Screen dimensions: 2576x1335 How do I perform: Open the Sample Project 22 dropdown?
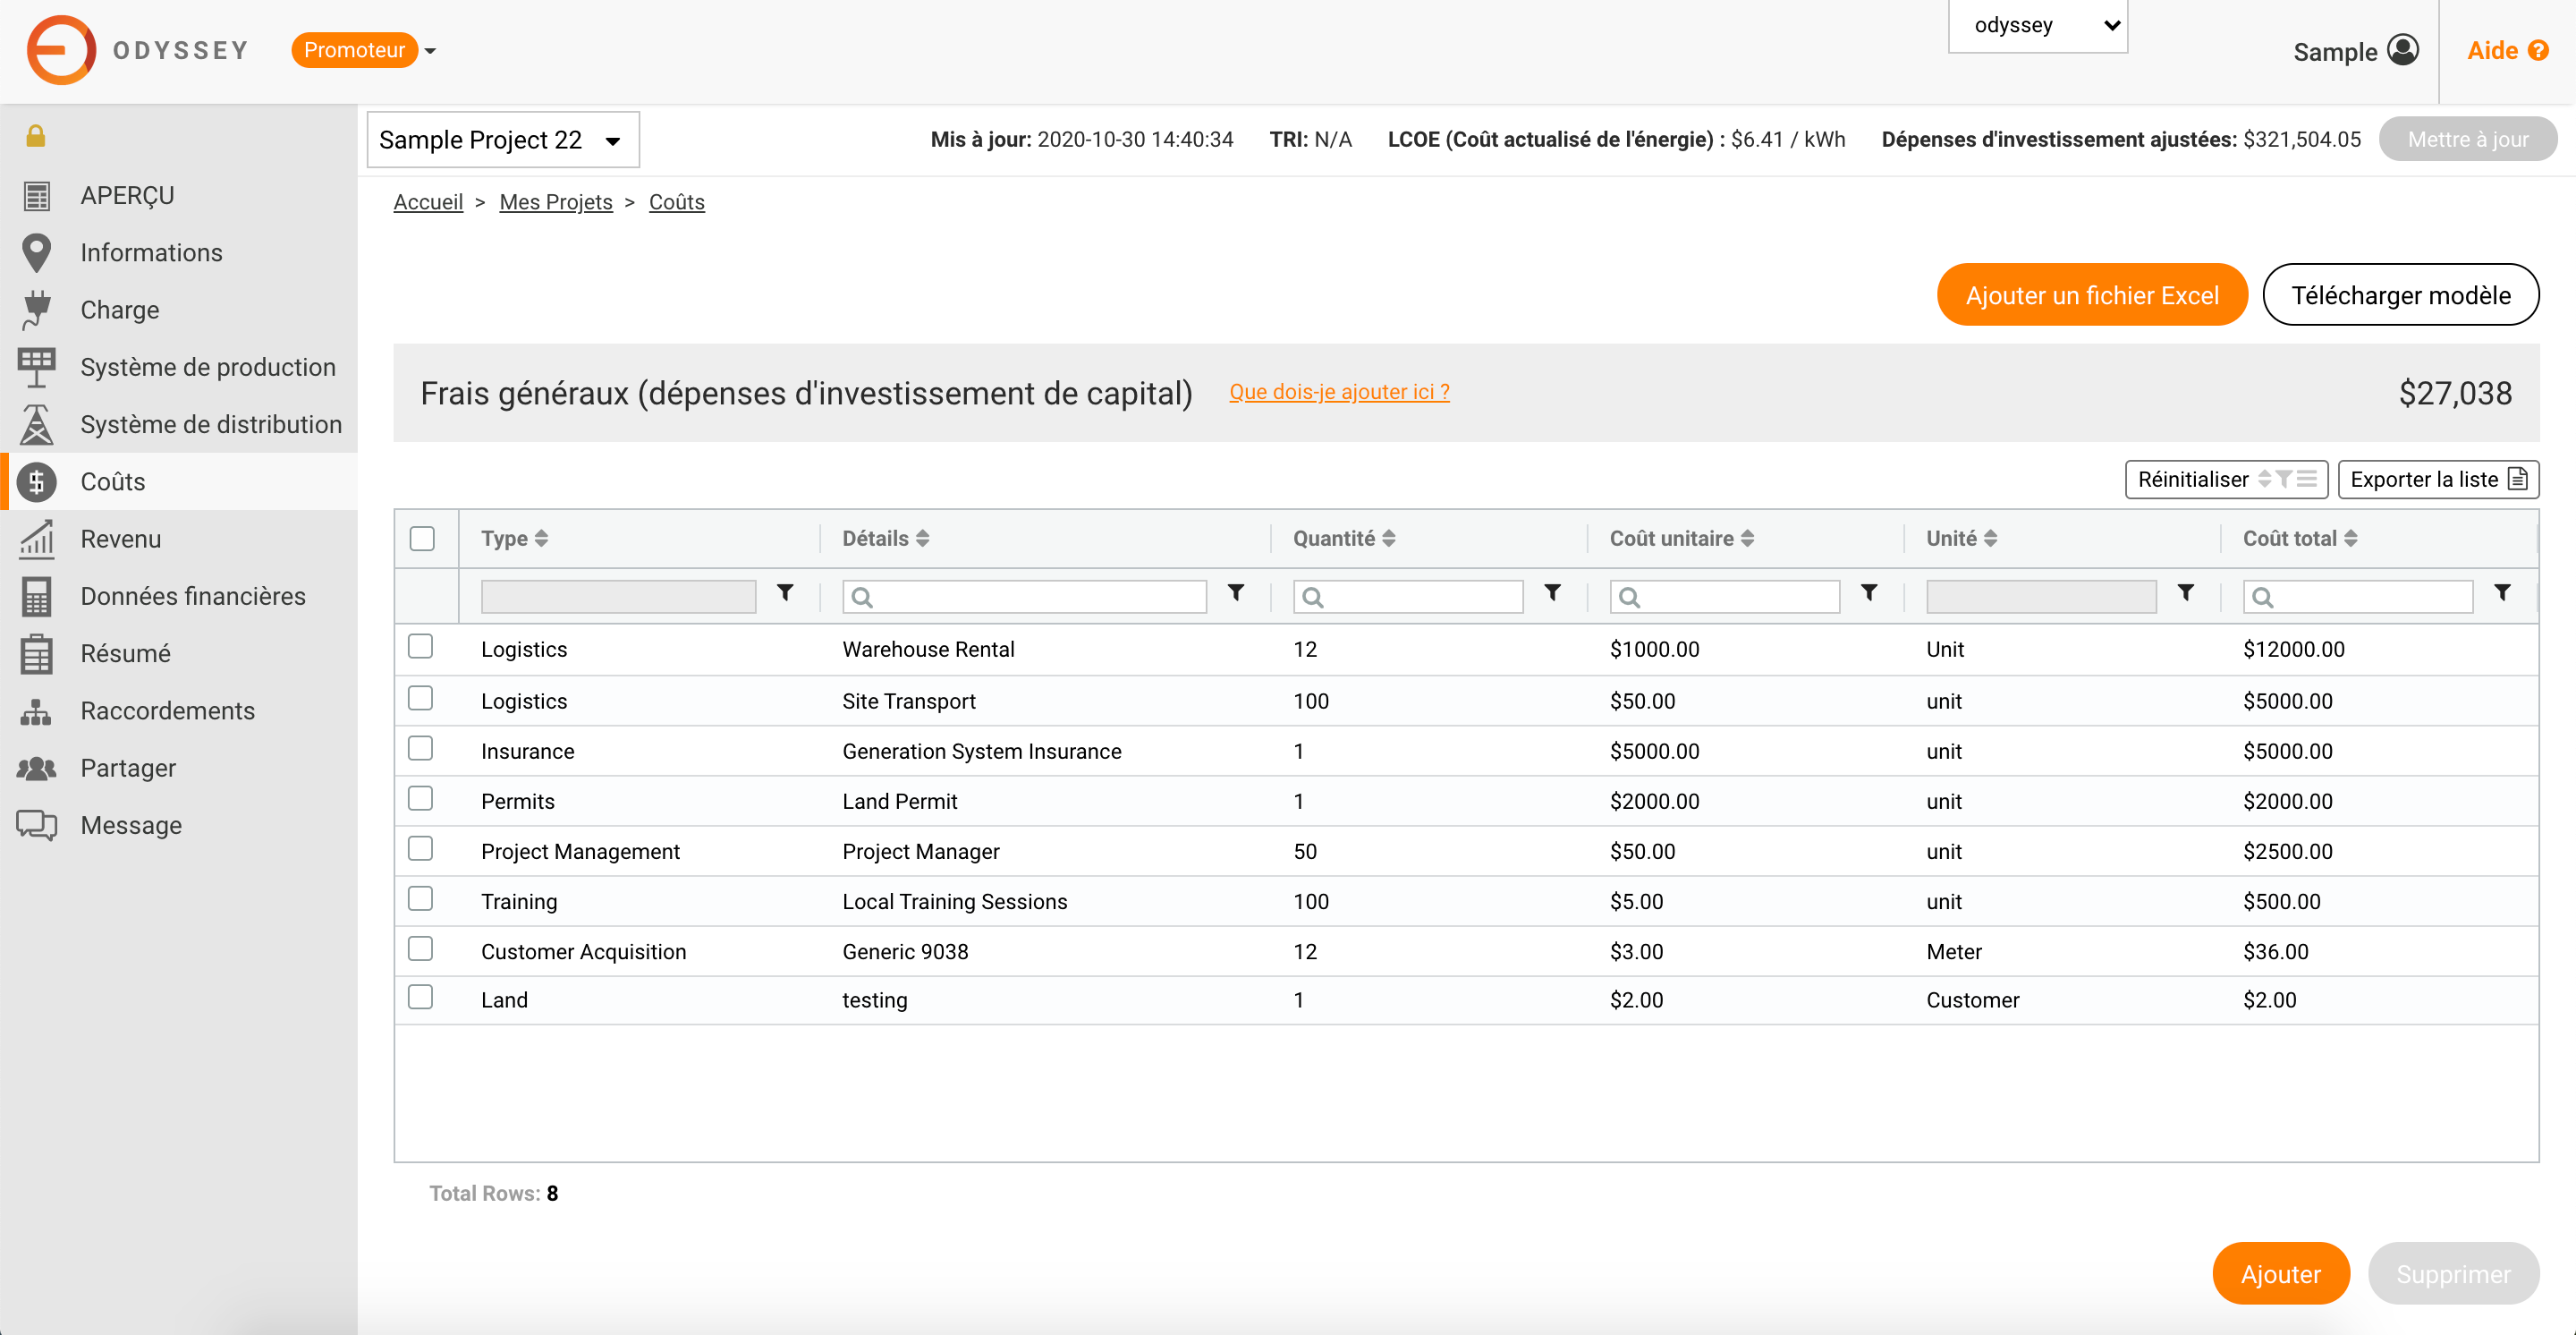point(503,140)
